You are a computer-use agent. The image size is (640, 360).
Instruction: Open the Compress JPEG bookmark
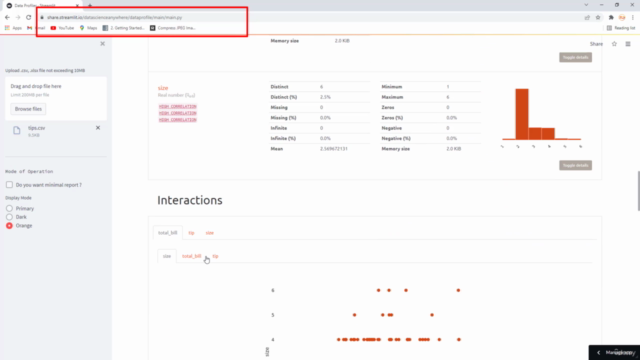pyautogui.click(x=173, y=28)
